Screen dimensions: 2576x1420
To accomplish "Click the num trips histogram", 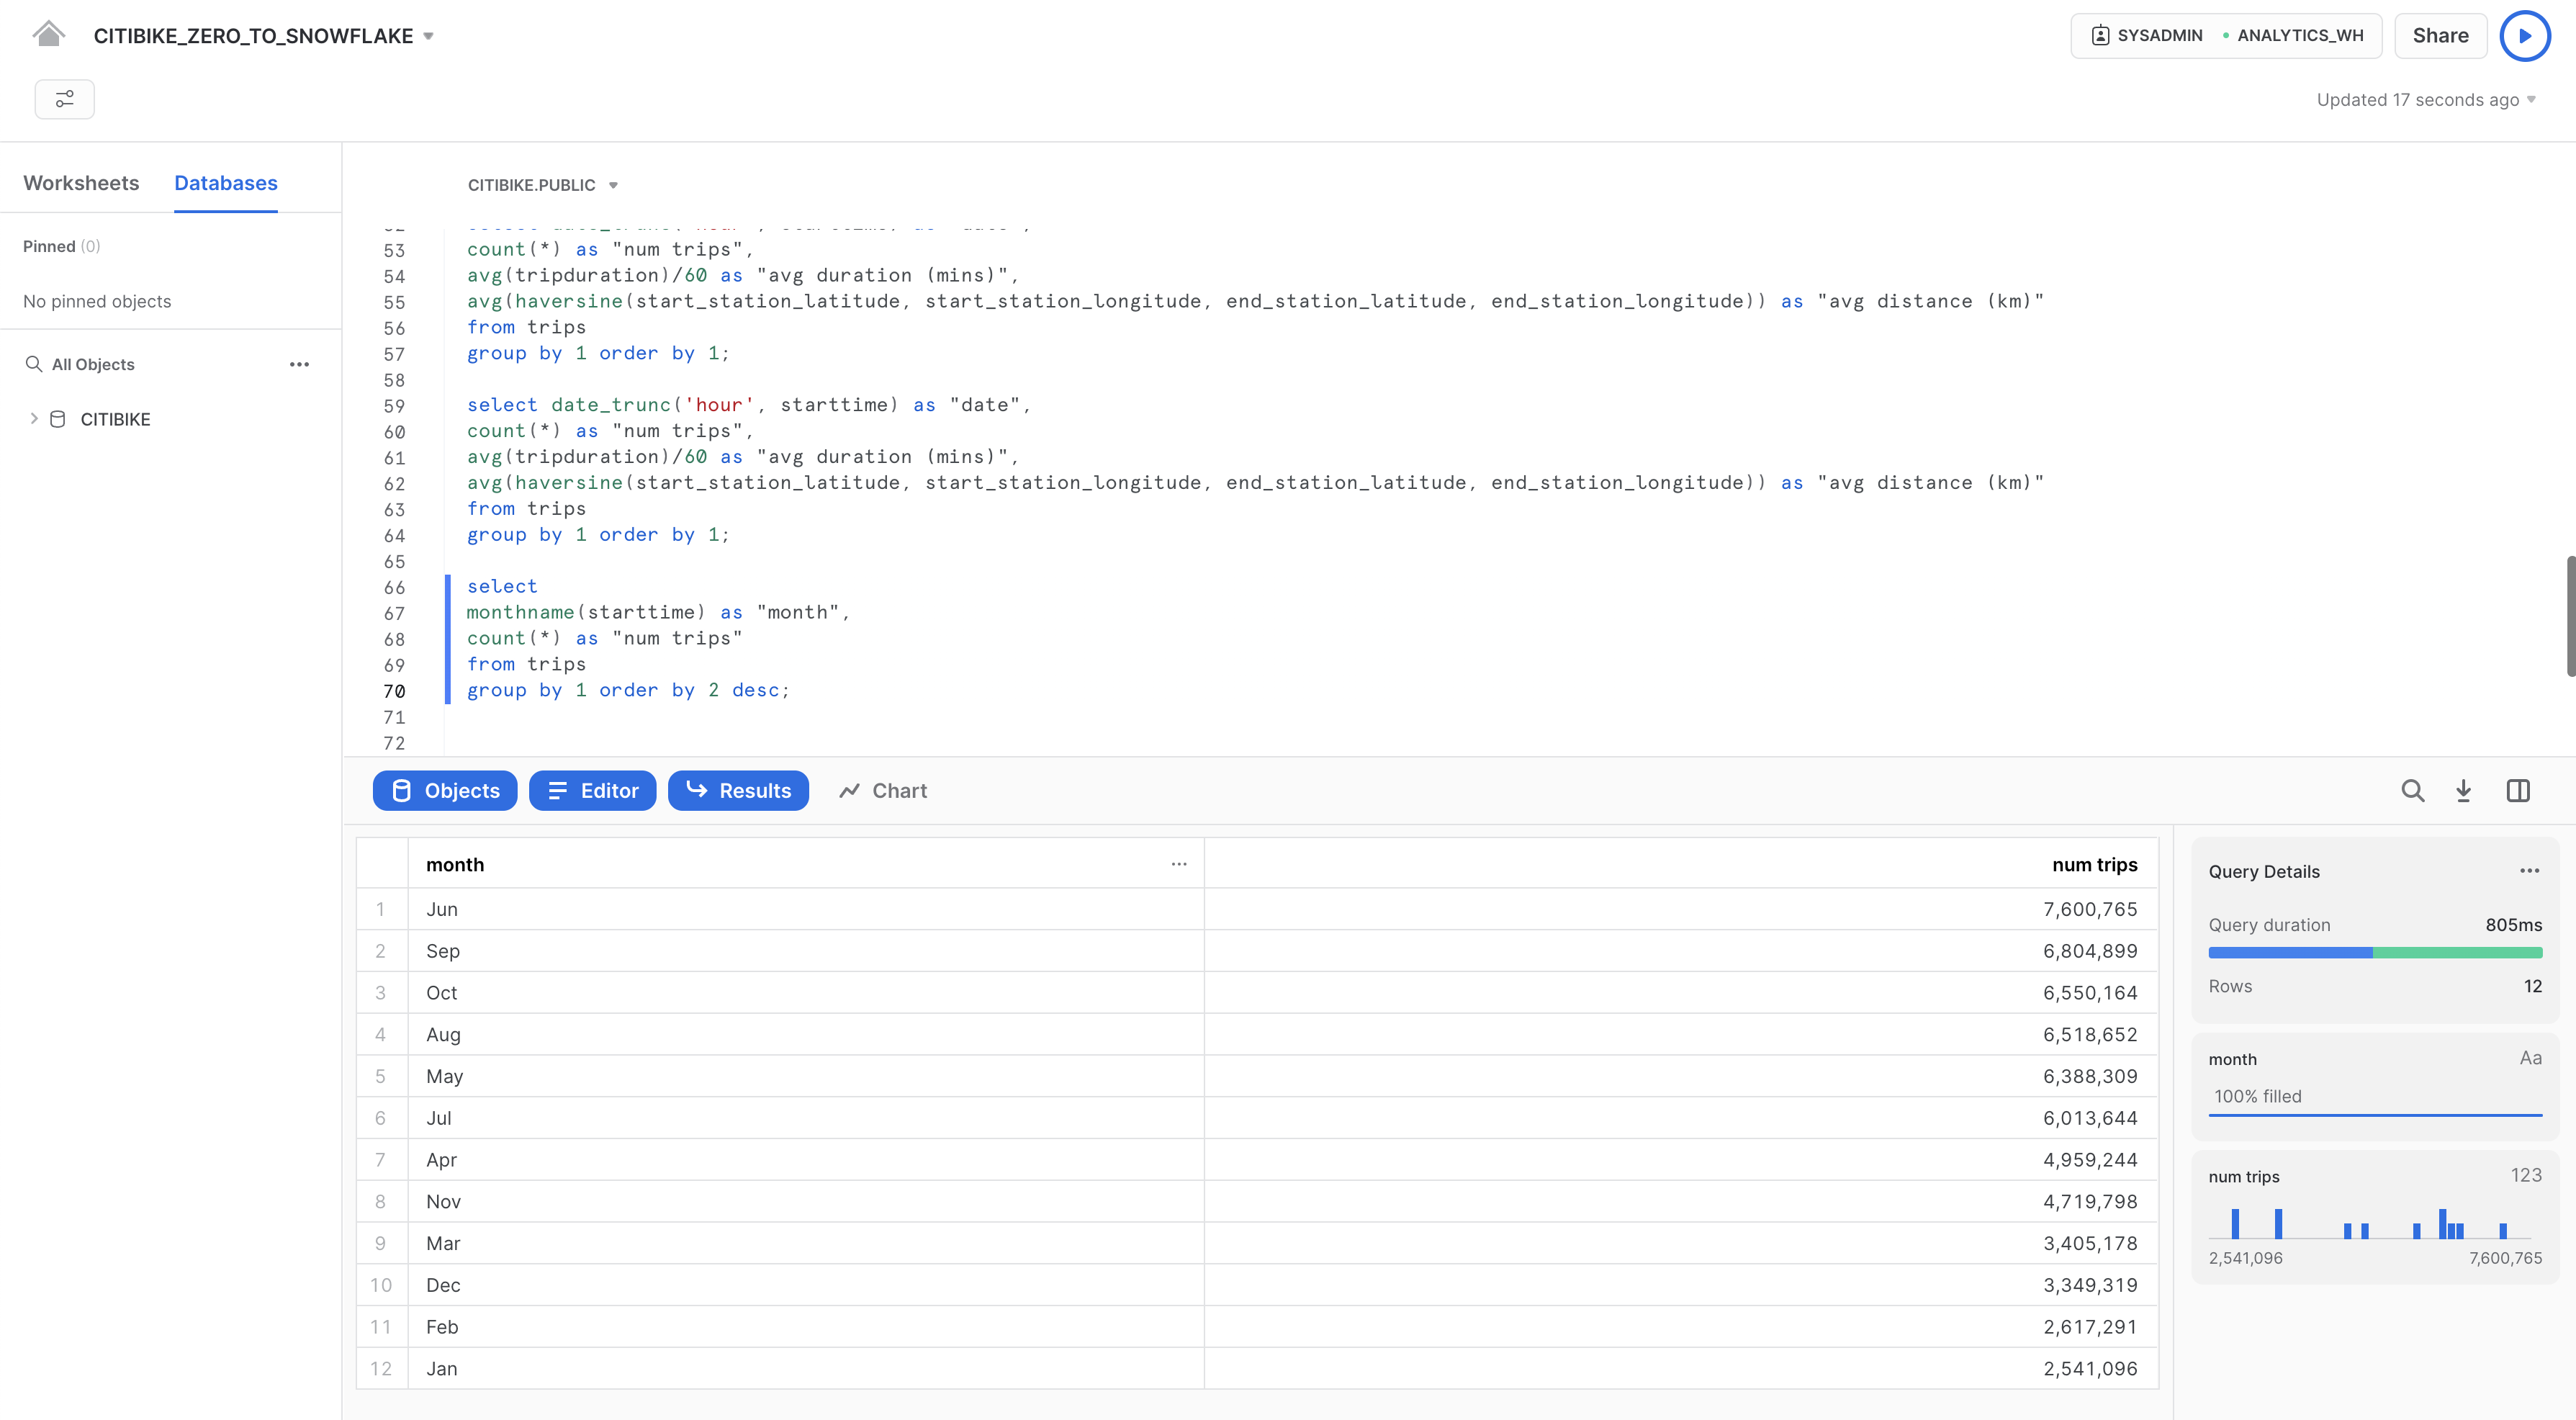I will tap(2374, 1224).
